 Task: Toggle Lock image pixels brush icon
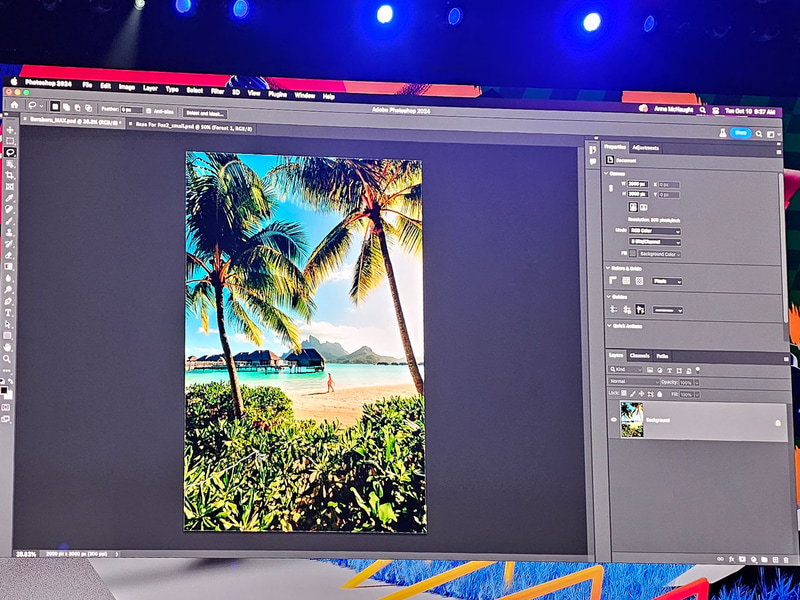tap(633, 393)
